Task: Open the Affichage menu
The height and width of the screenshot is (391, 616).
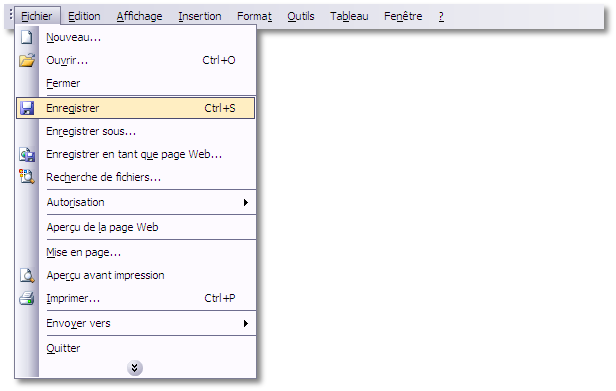Action: click(139, 16)
